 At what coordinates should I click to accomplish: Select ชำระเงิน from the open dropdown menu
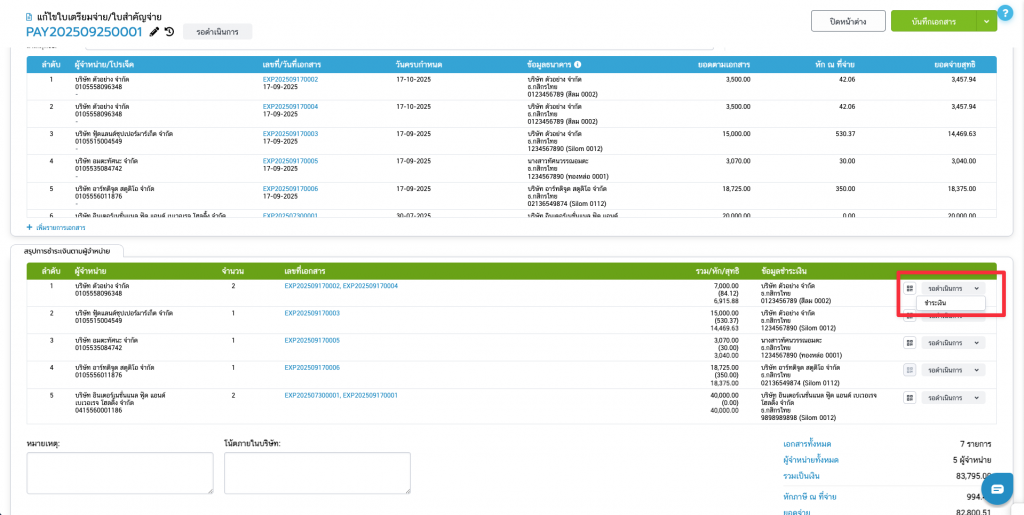(937, 303)
